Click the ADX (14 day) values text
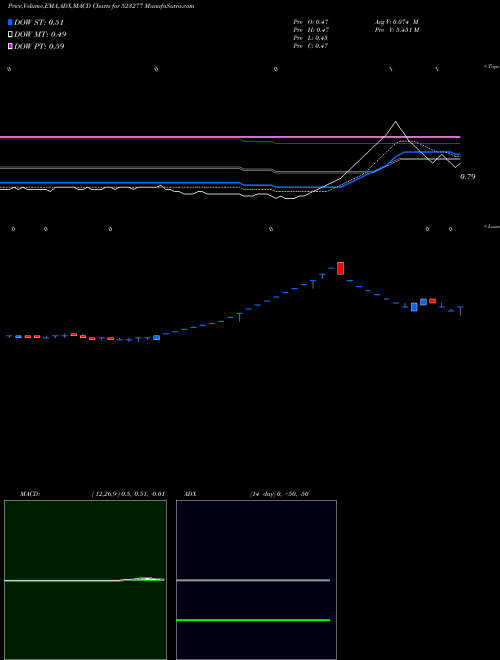The height and width of the screenshot is (660, 500). click(279, 494)
